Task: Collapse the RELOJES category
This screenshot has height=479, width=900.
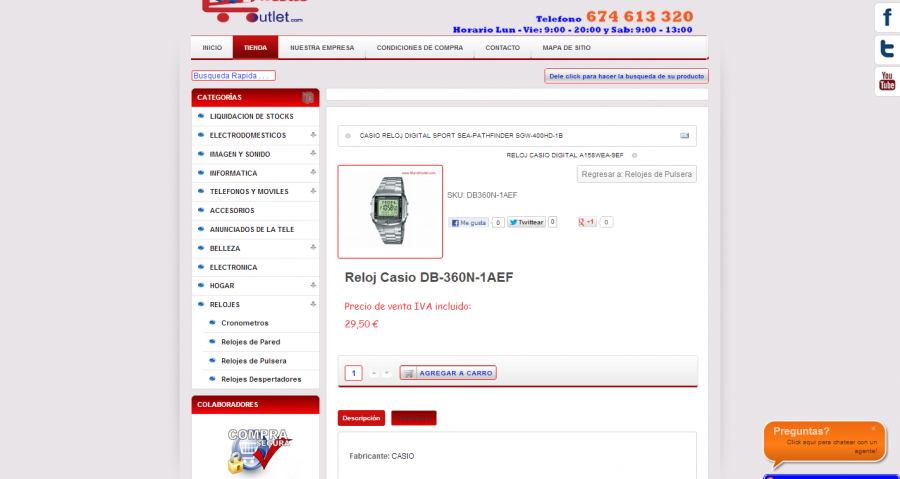Action: pyautogui.click(x=313, y=304)
